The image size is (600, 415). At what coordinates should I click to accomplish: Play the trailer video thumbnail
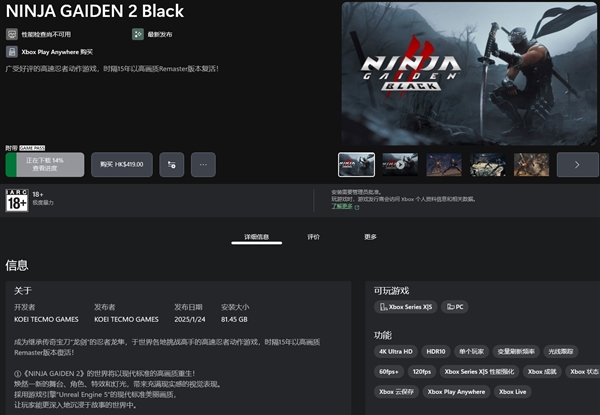[x=400, y=164]
